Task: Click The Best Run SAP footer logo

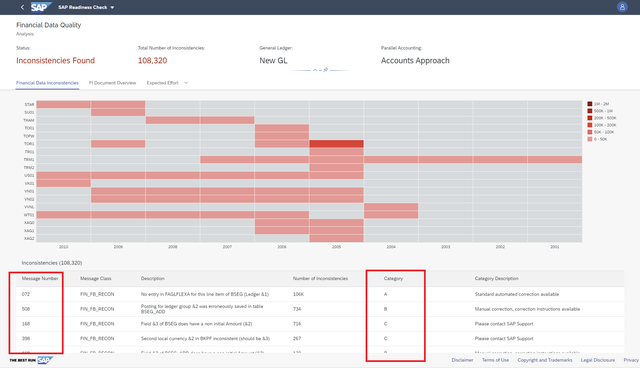Action: [x=31, y=360]
